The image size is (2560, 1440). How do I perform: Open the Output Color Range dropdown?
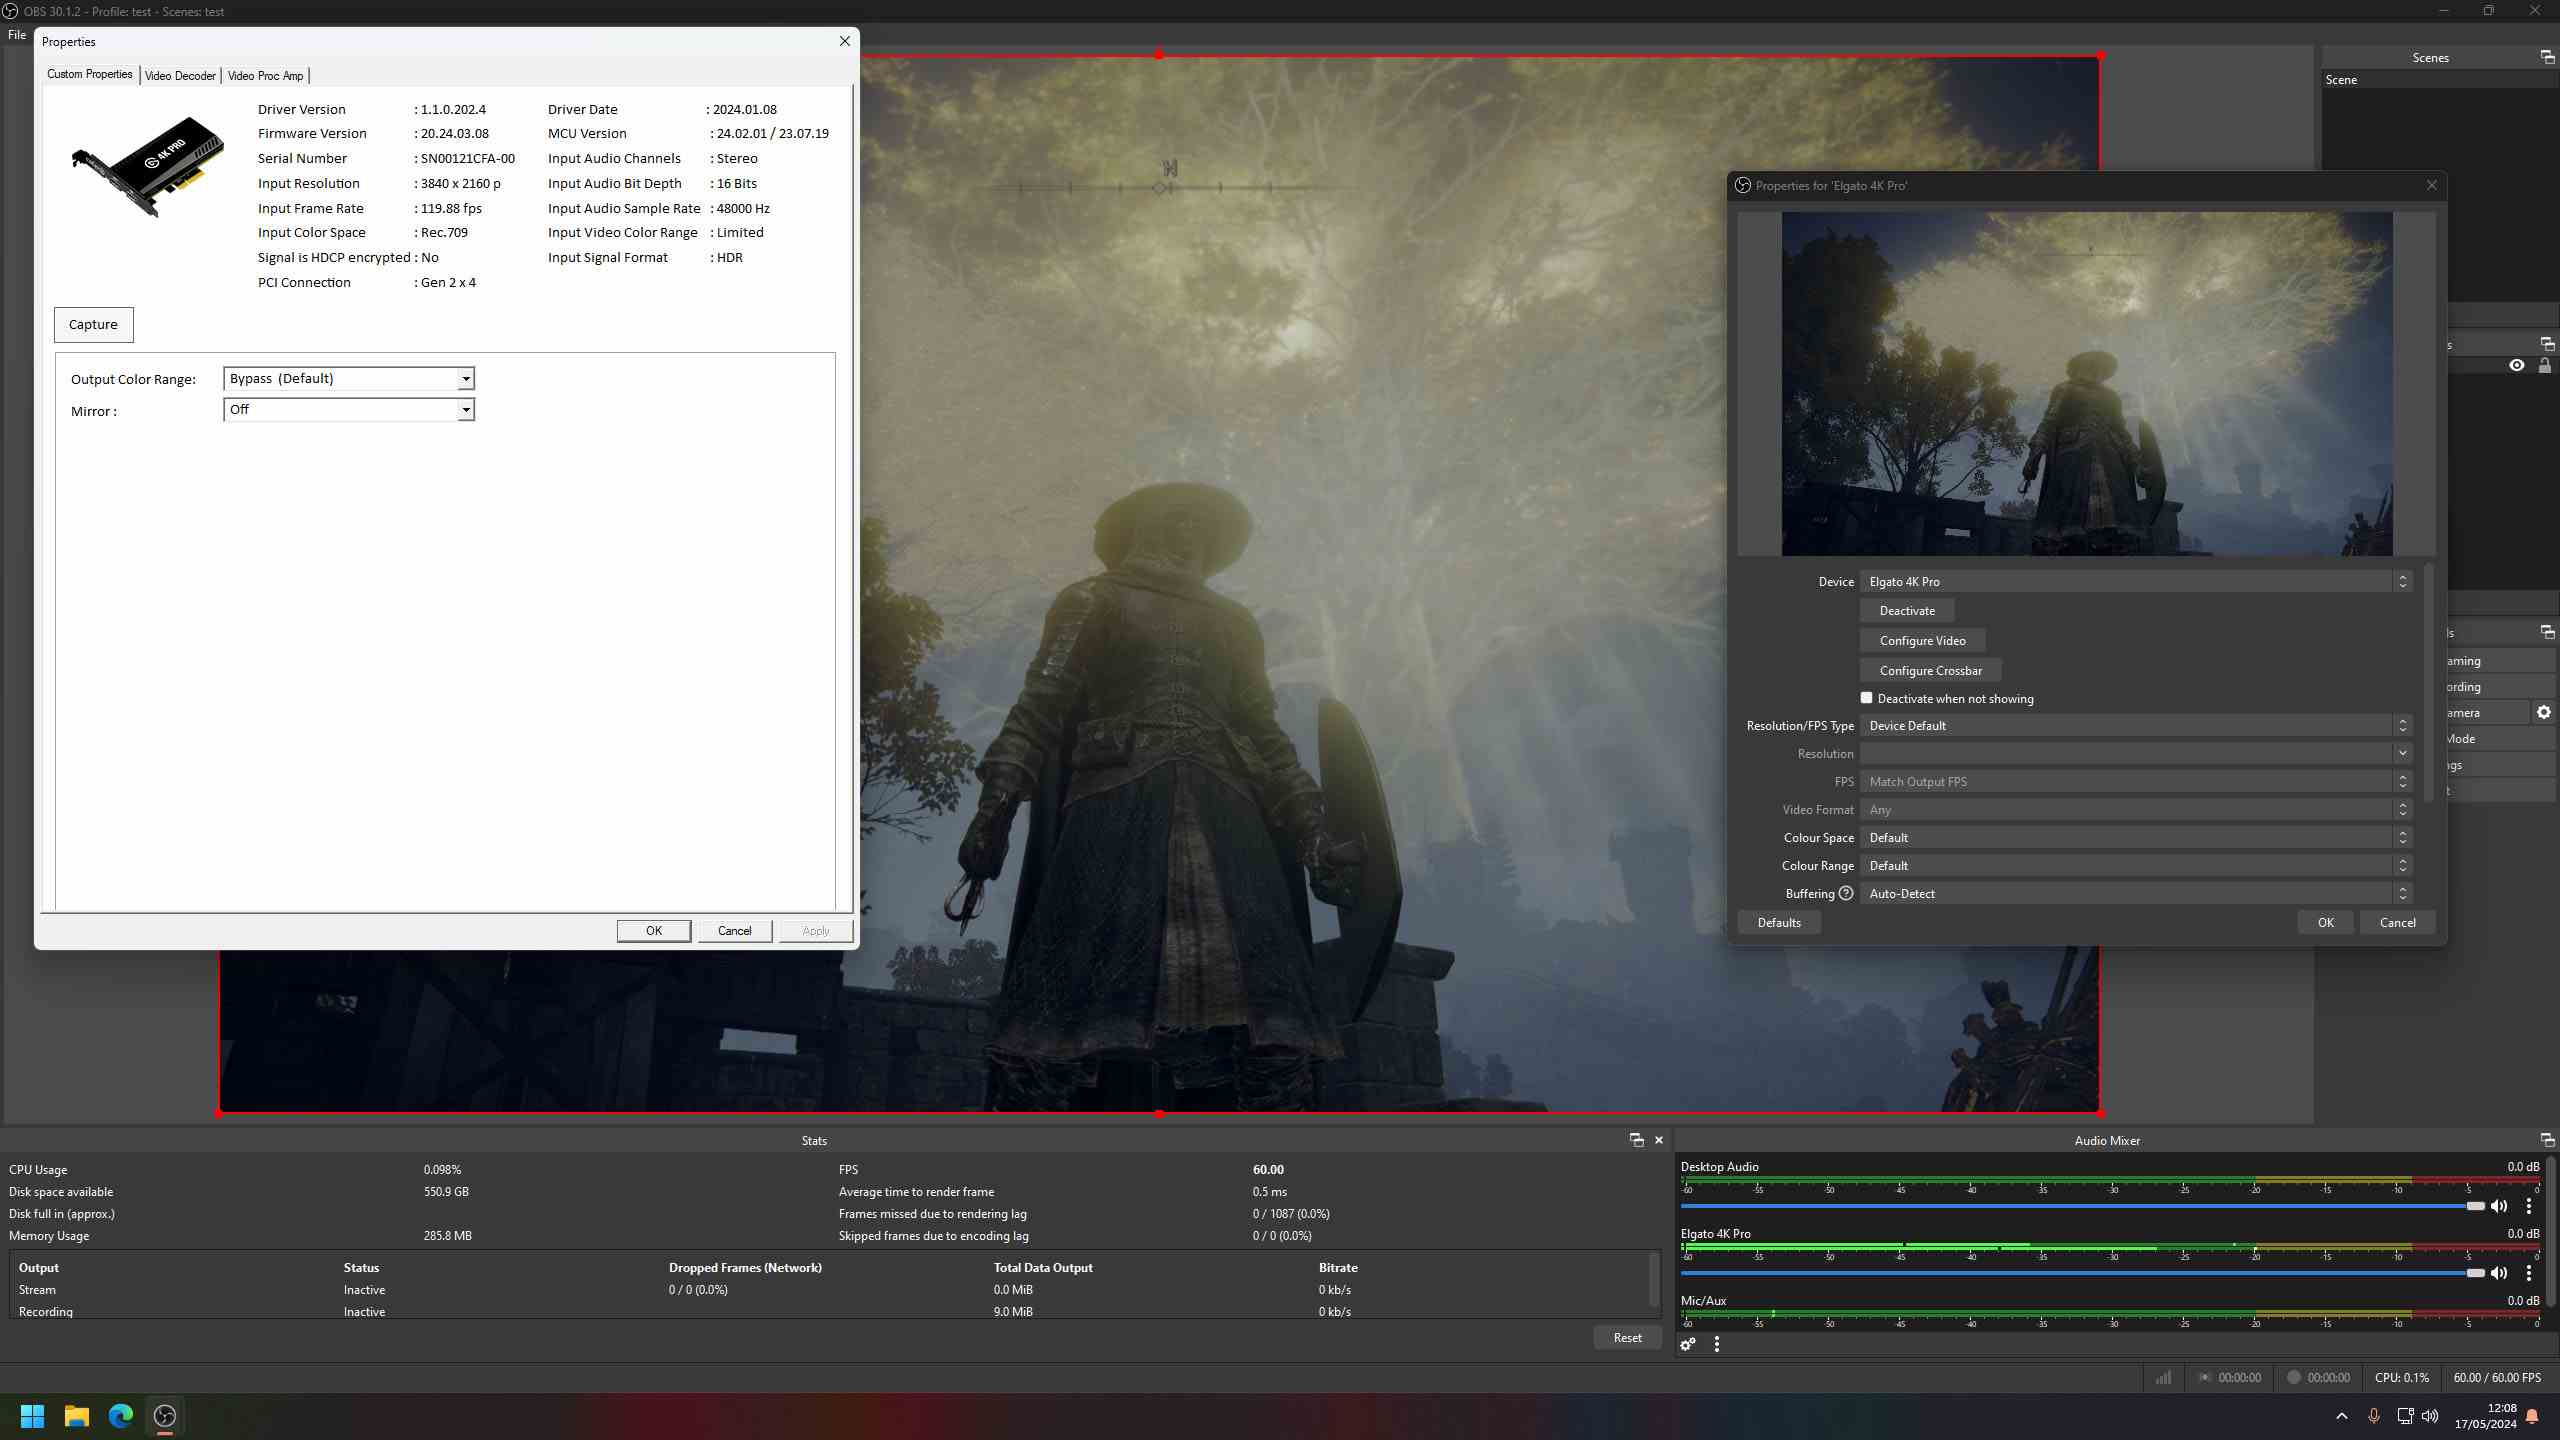click(464, 378)
